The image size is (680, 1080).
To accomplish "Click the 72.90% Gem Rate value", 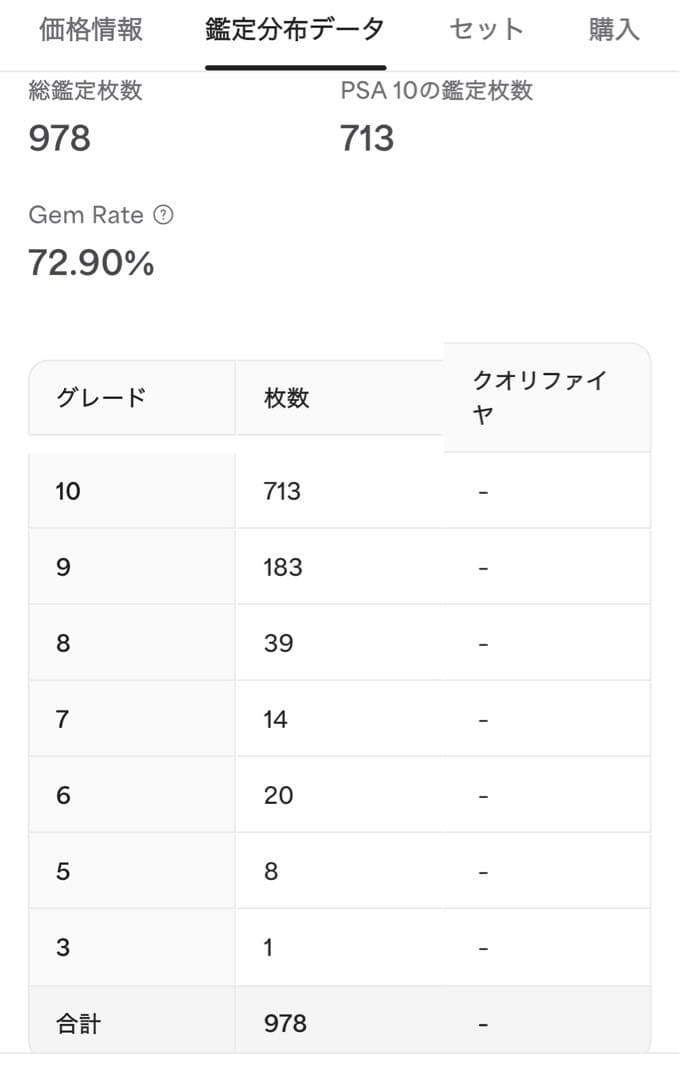I will point(91,263).
